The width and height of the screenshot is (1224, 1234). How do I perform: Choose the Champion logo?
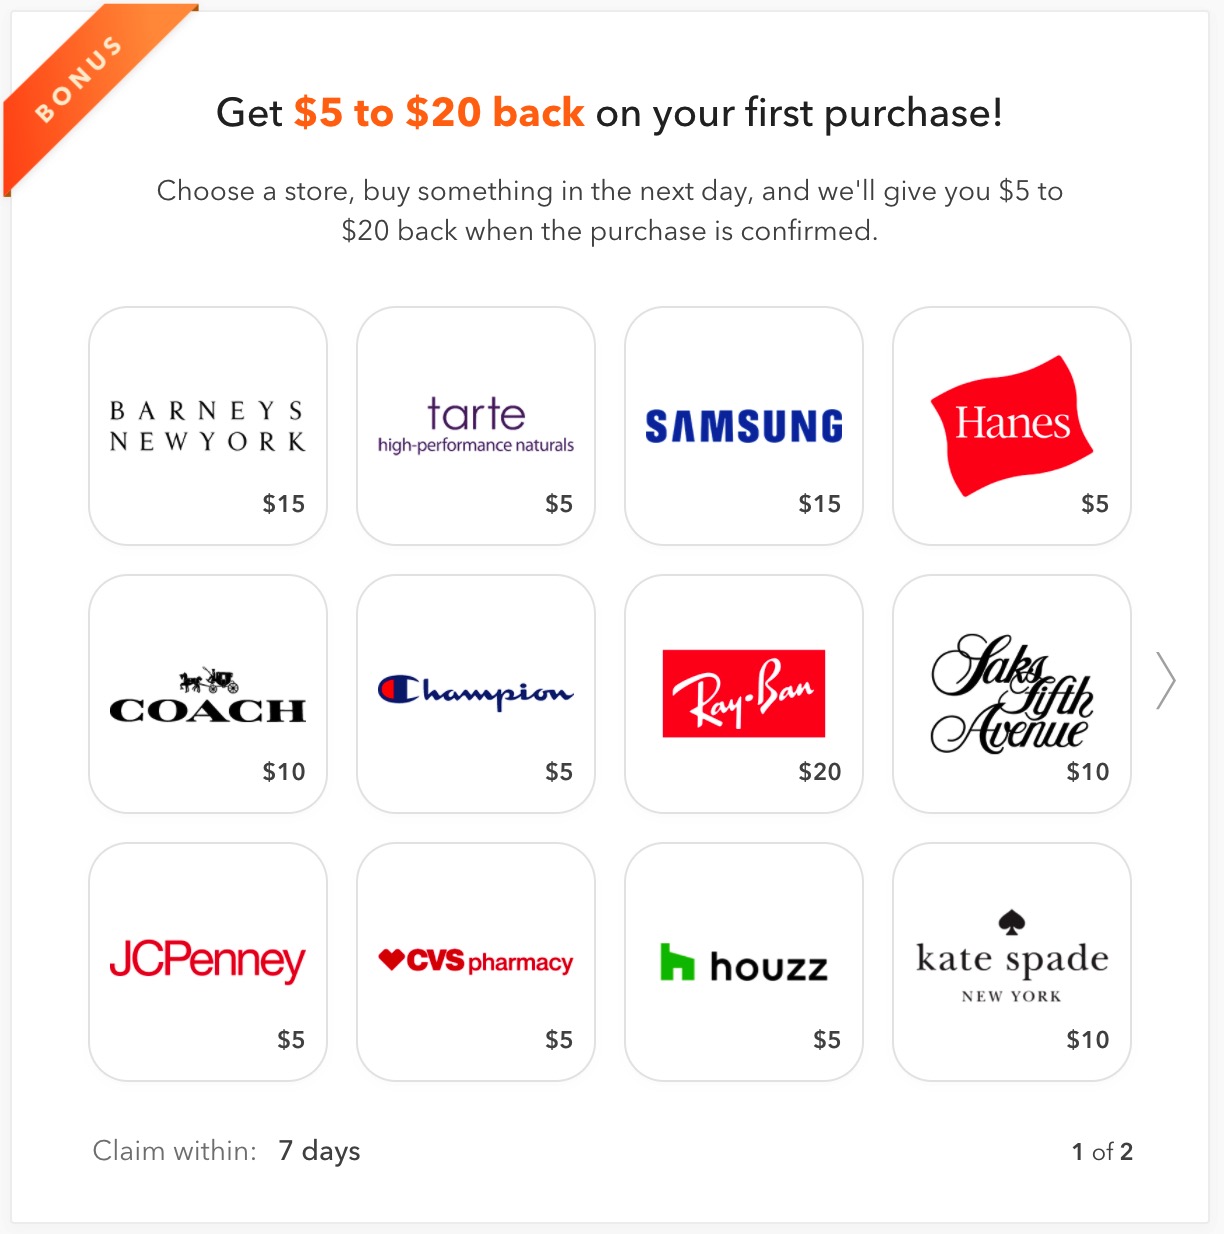pos(476,691)
